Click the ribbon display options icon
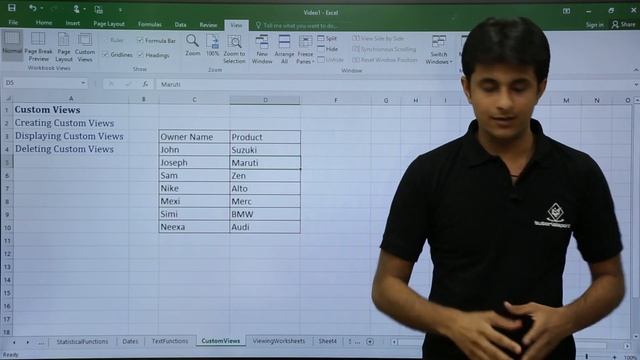Viewport: 640px width, 360px height. 567,11
